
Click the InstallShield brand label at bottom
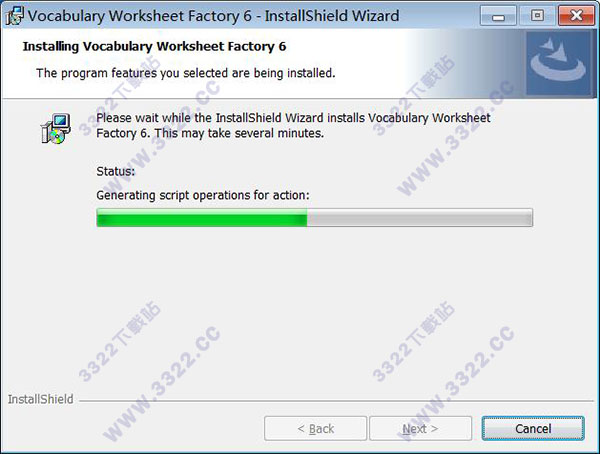coord(41,399)
